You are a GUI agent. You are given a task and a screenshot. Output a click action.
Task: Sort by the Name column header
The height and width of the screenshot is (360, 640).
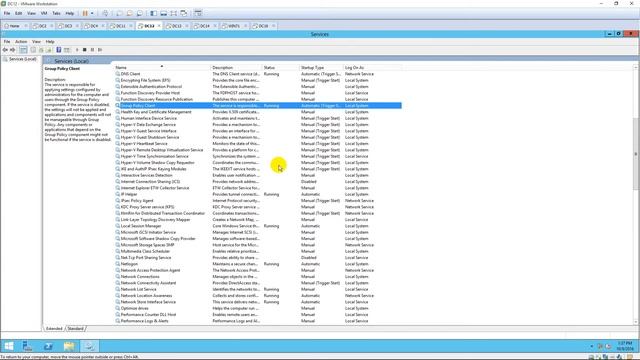tap(162, 67)
